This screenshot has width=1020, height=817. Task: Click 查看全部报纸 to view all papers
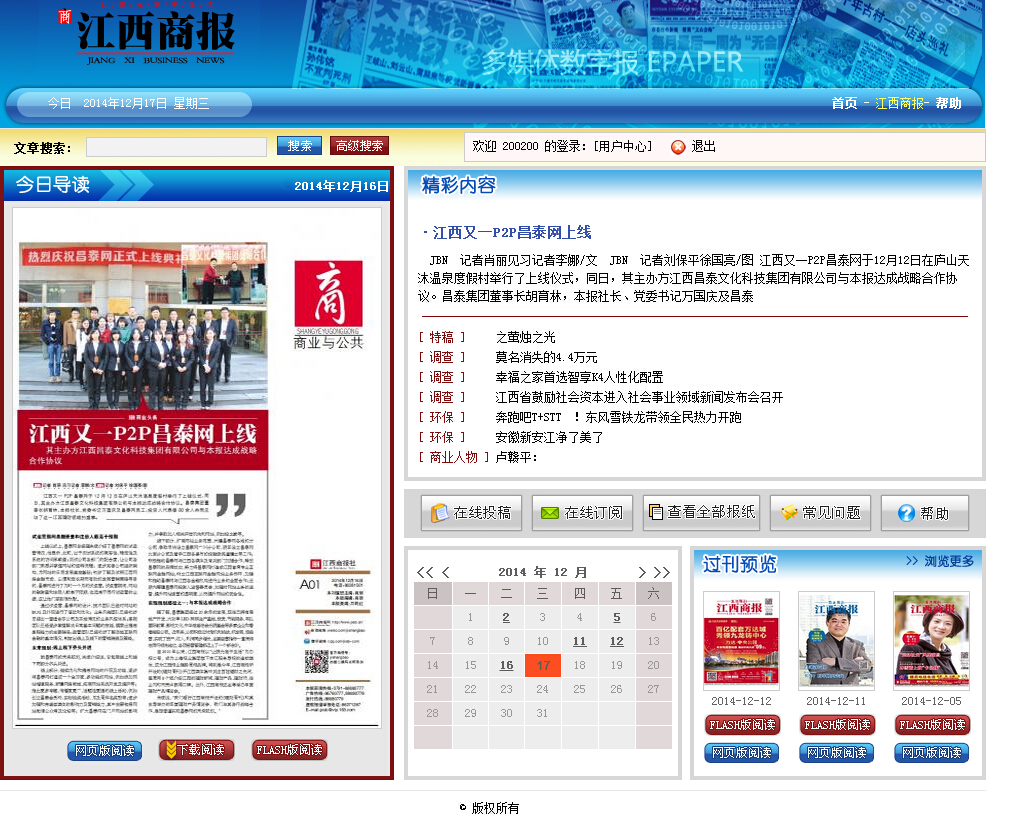pyautogui.click(x=701, y=513)
